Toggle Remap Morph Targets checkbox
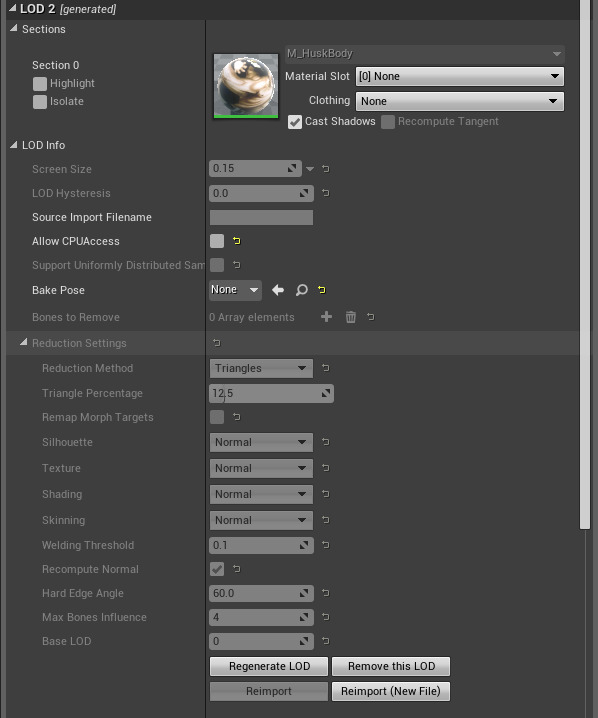 tap(217, 417)
